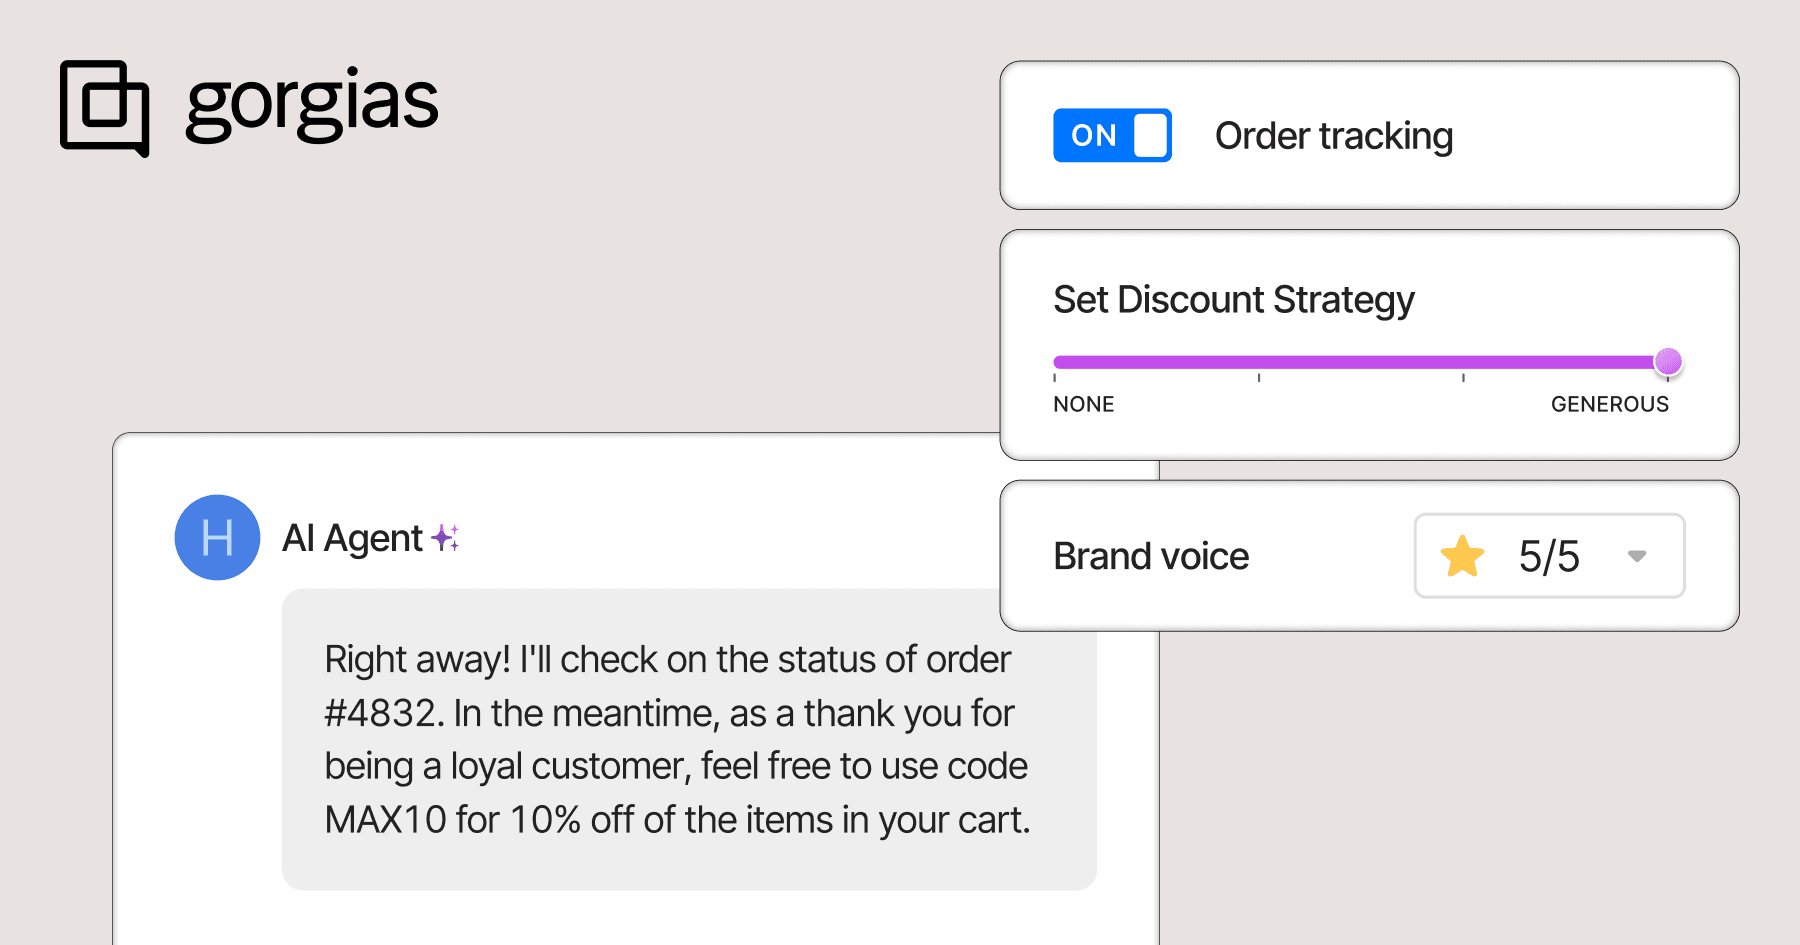Click the white knob of the ON toggle
The width and height of the screenshot is (1800, 945).
point(1151,135)
